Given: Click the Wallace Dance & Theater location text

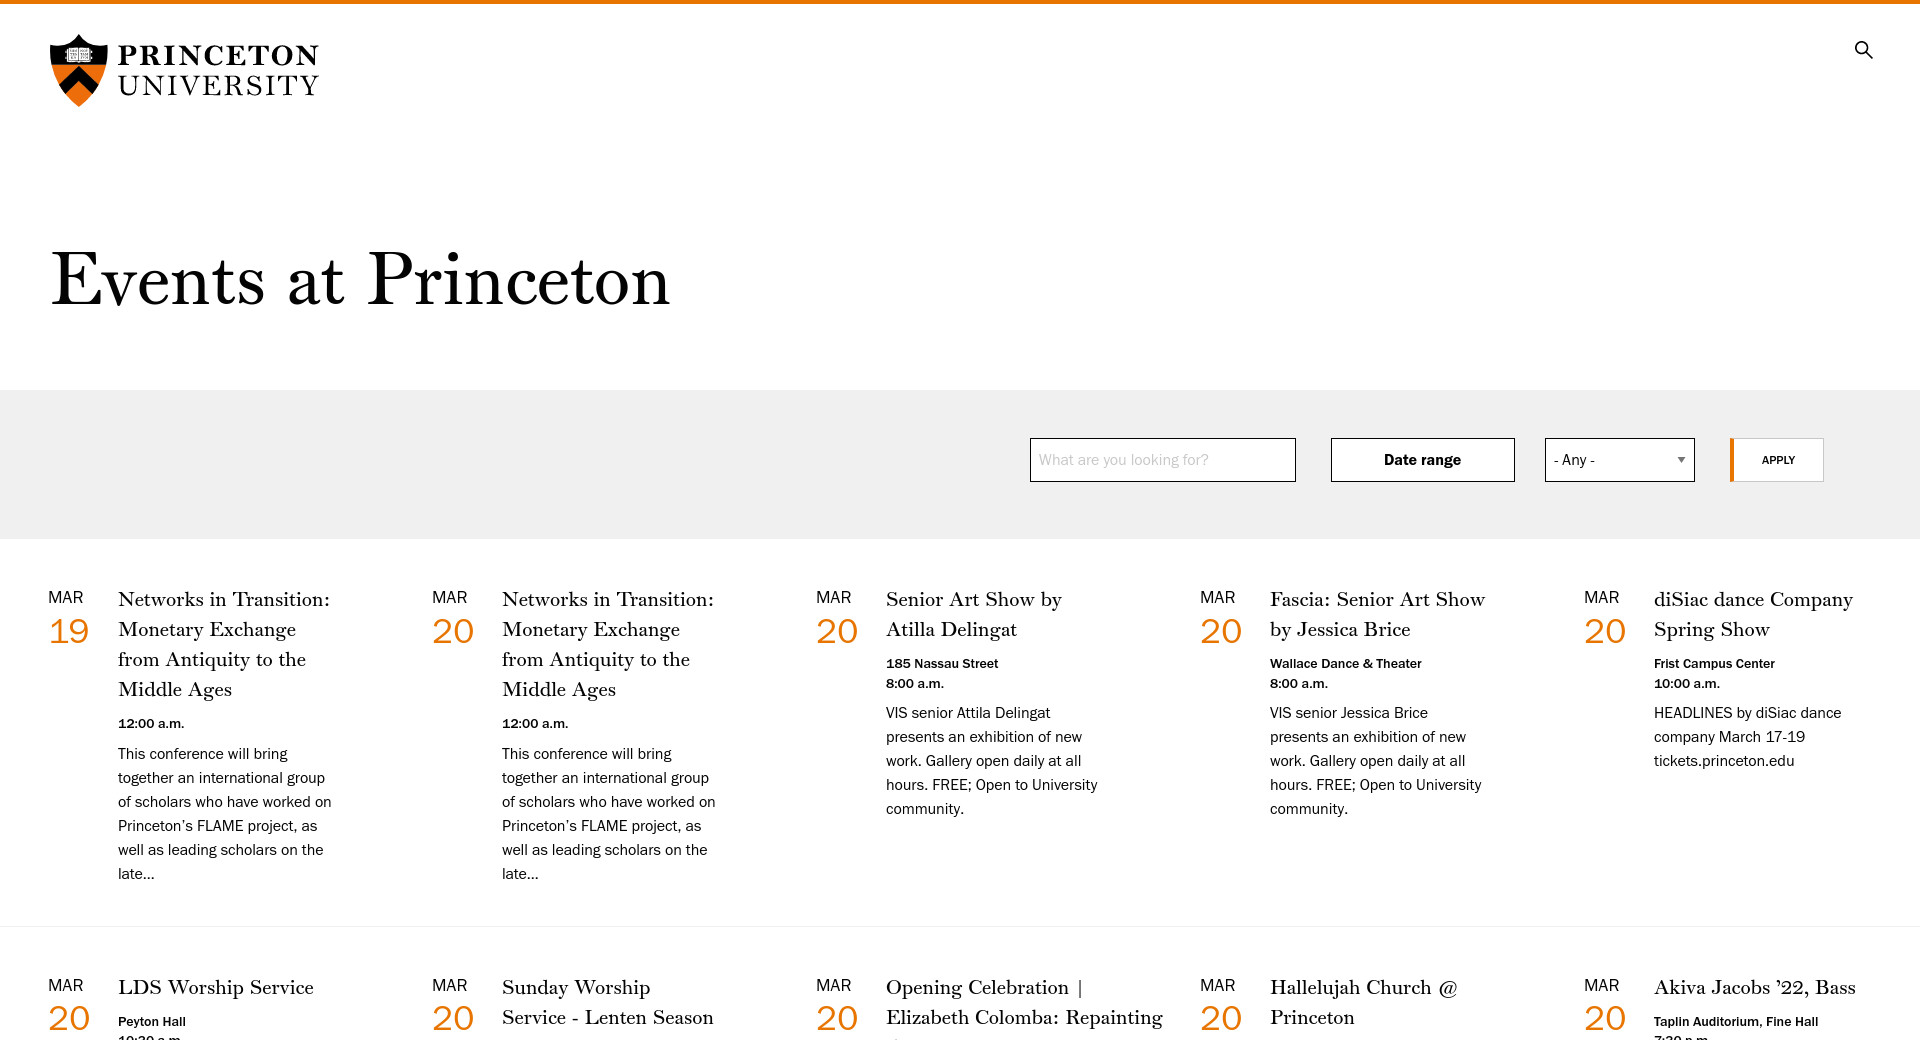Looking at the screenshot, I should [1345, 663].
